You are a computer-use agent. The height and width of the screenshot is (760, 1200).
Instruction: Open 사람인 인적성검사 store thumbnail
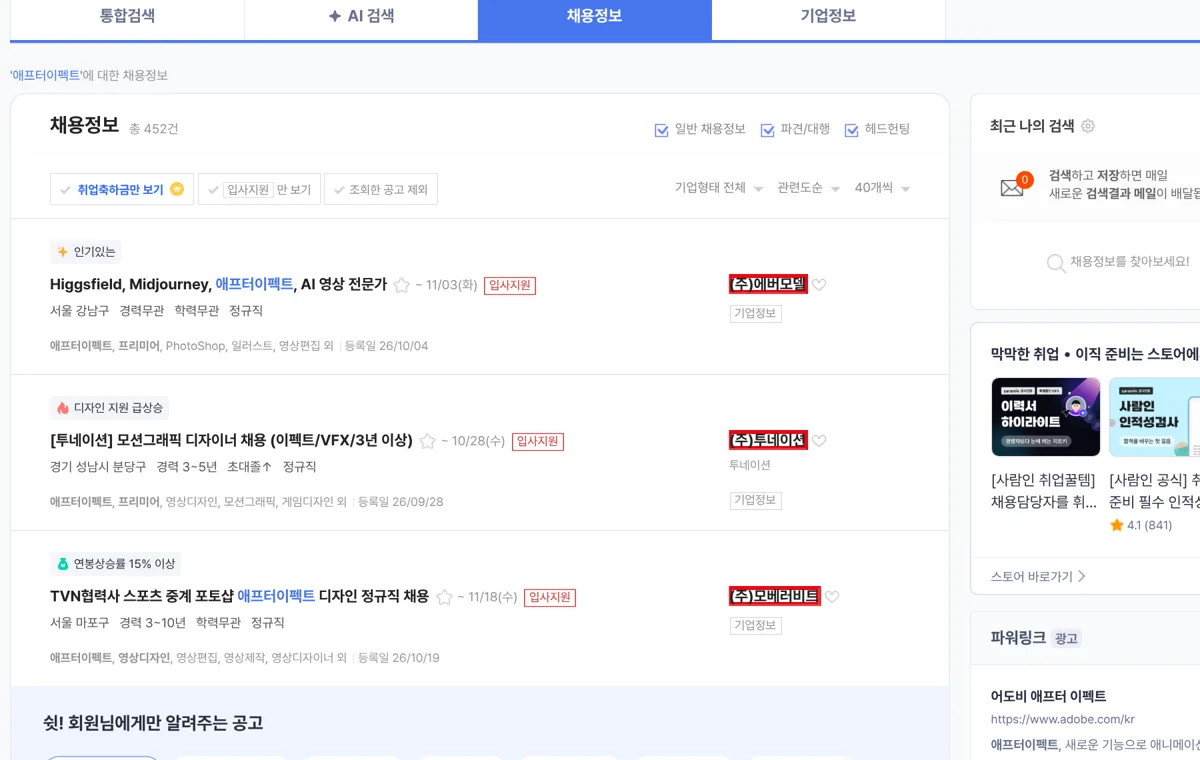pos(1155,417)
